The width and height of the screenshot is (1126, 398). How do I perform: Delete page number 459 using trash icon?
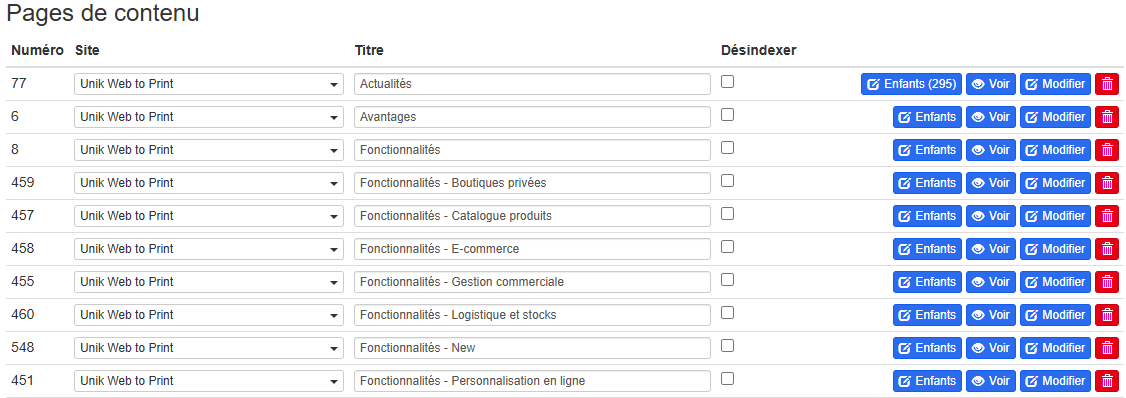[x=1107, y=183]
